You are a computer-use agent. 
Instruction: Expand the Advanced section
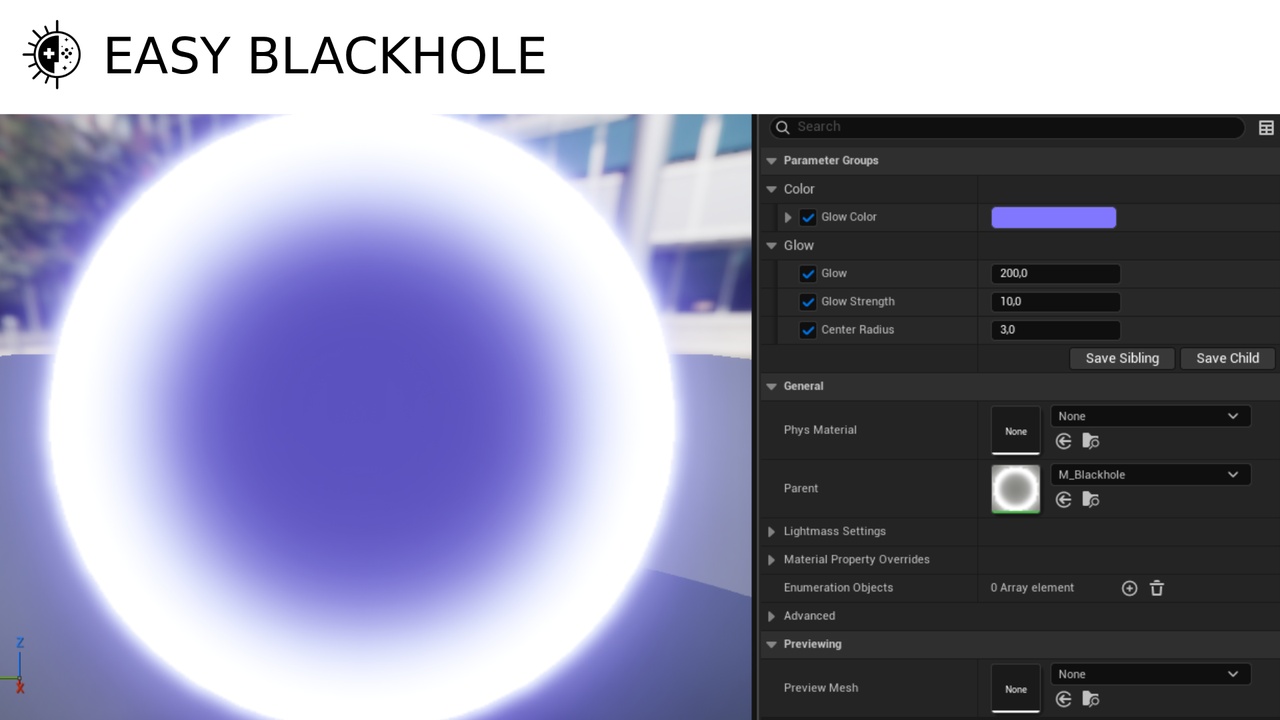(x=771, y=616)
